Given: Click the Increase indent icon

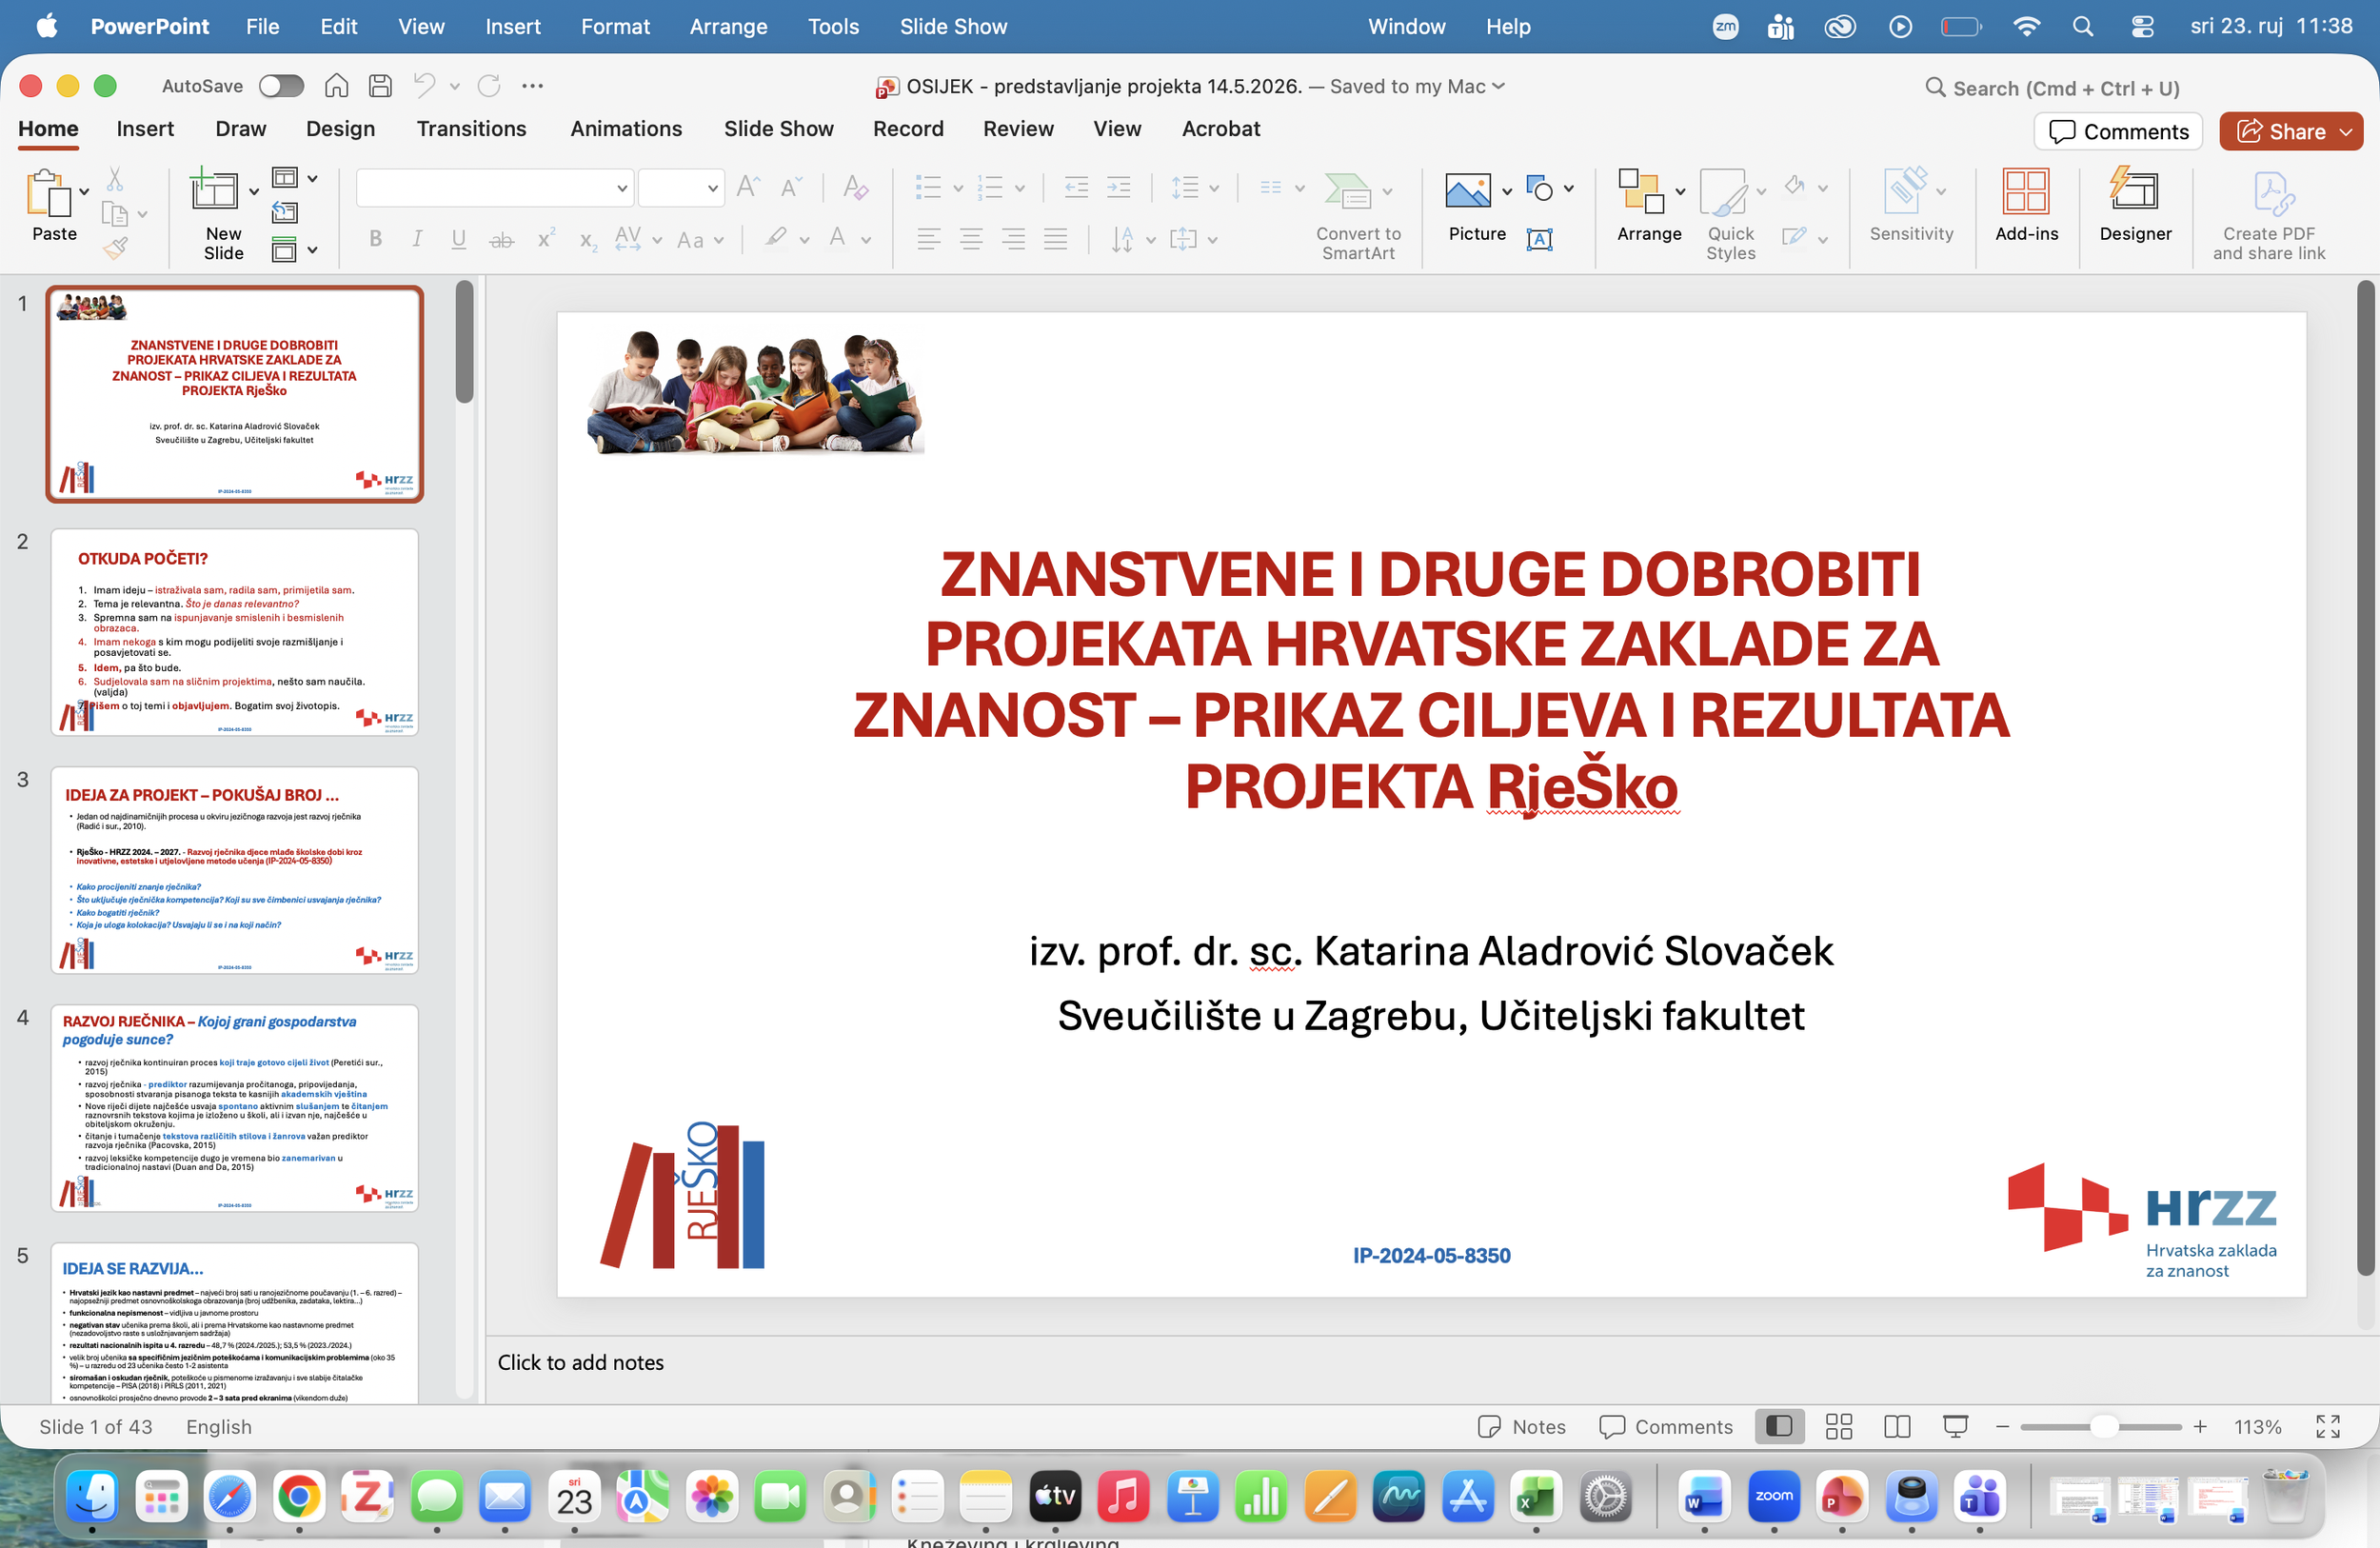Looking at the screenshot, I should pos(1119,187).
